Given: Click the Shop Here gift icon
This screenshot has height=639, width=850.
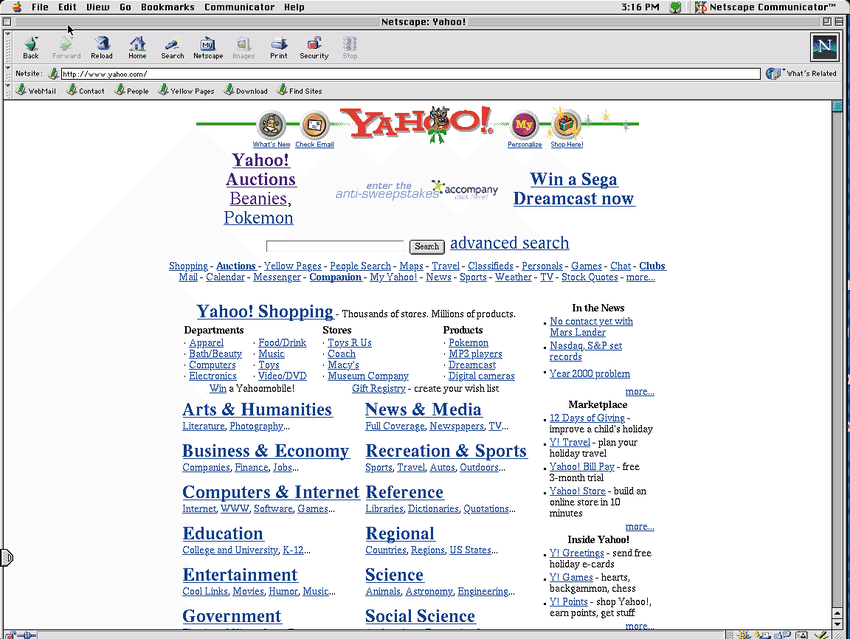Looking at the screenshot, I should 566,125.
